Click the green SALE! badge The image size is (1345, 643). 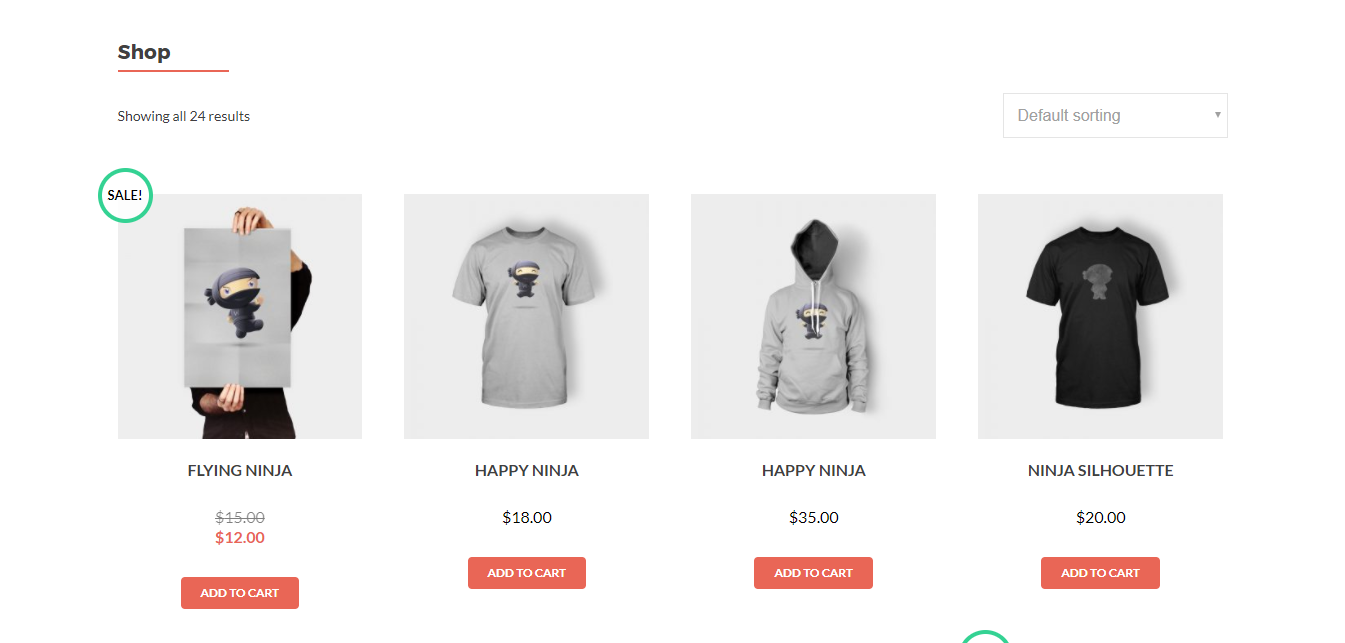(125, 195)
